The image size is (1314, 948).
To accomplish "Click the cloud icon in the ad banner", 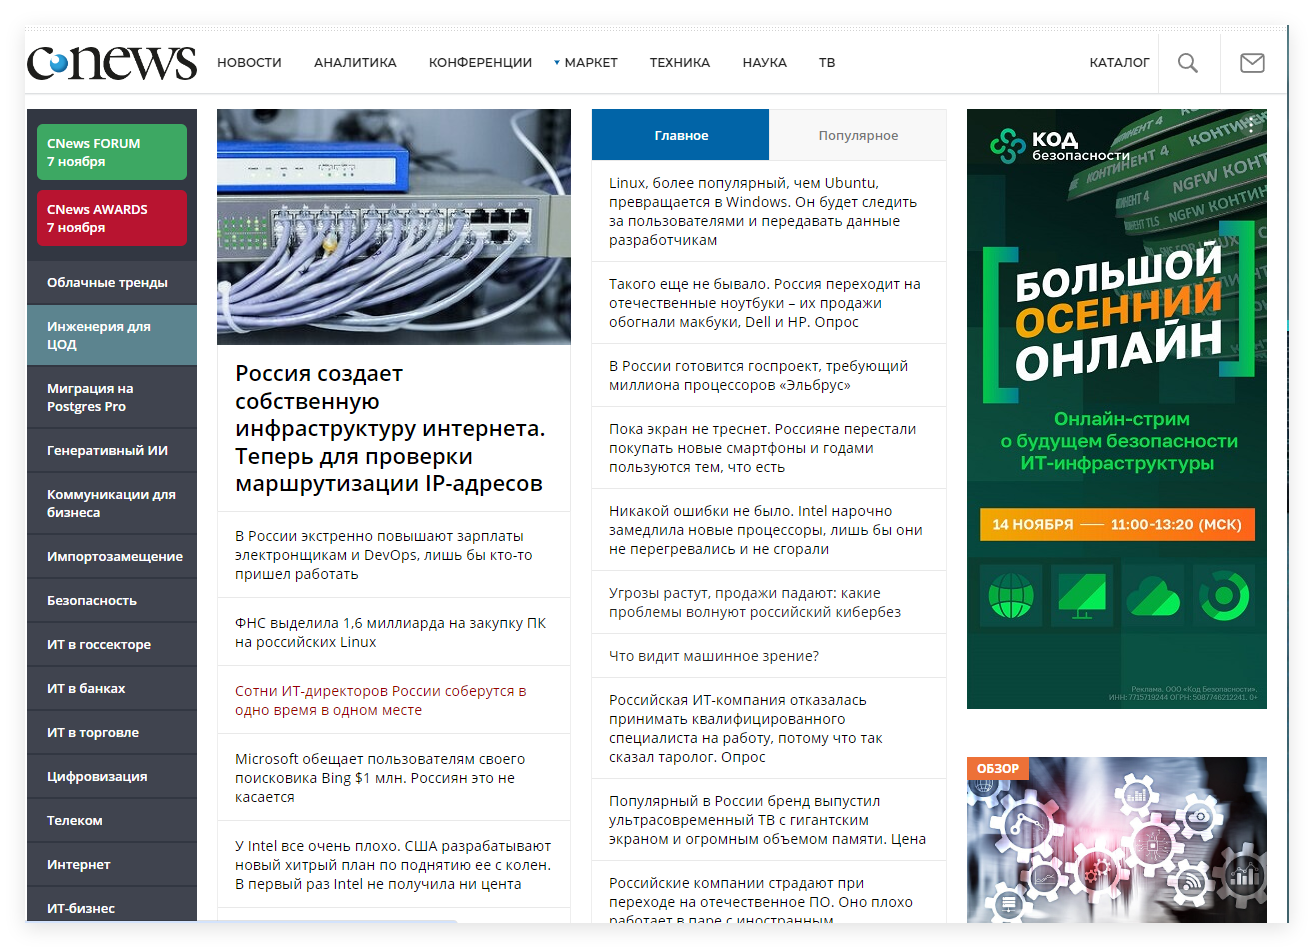I will [x=1153, y=596].
